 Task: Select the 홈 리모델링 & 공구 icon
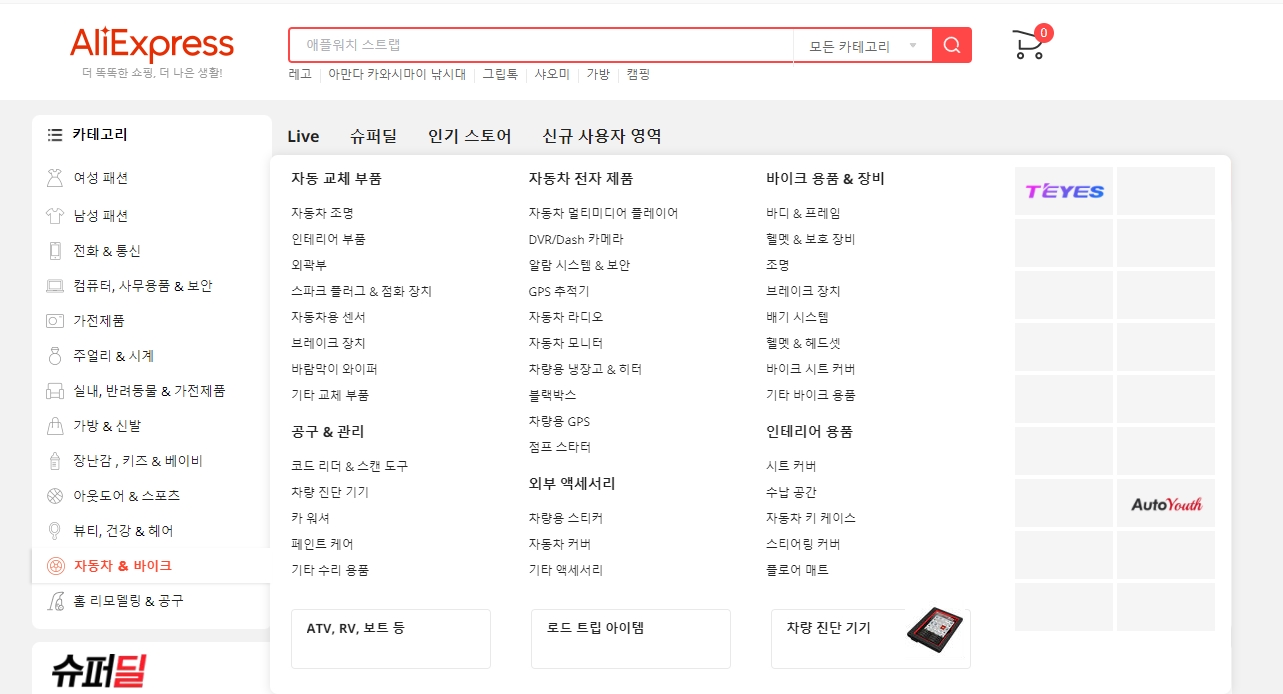pyautogui.click(x=55, y=600)
